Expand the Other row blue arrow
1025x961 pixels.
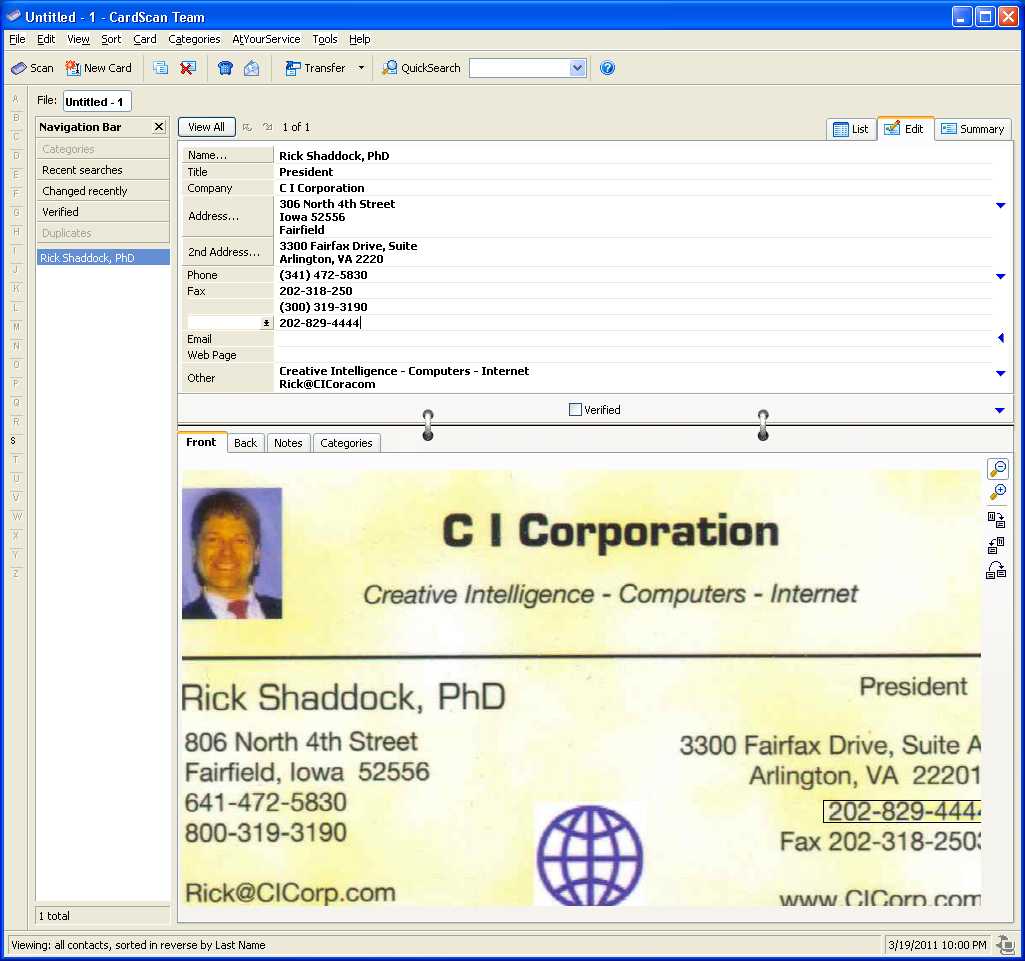tap(1000, 373)
